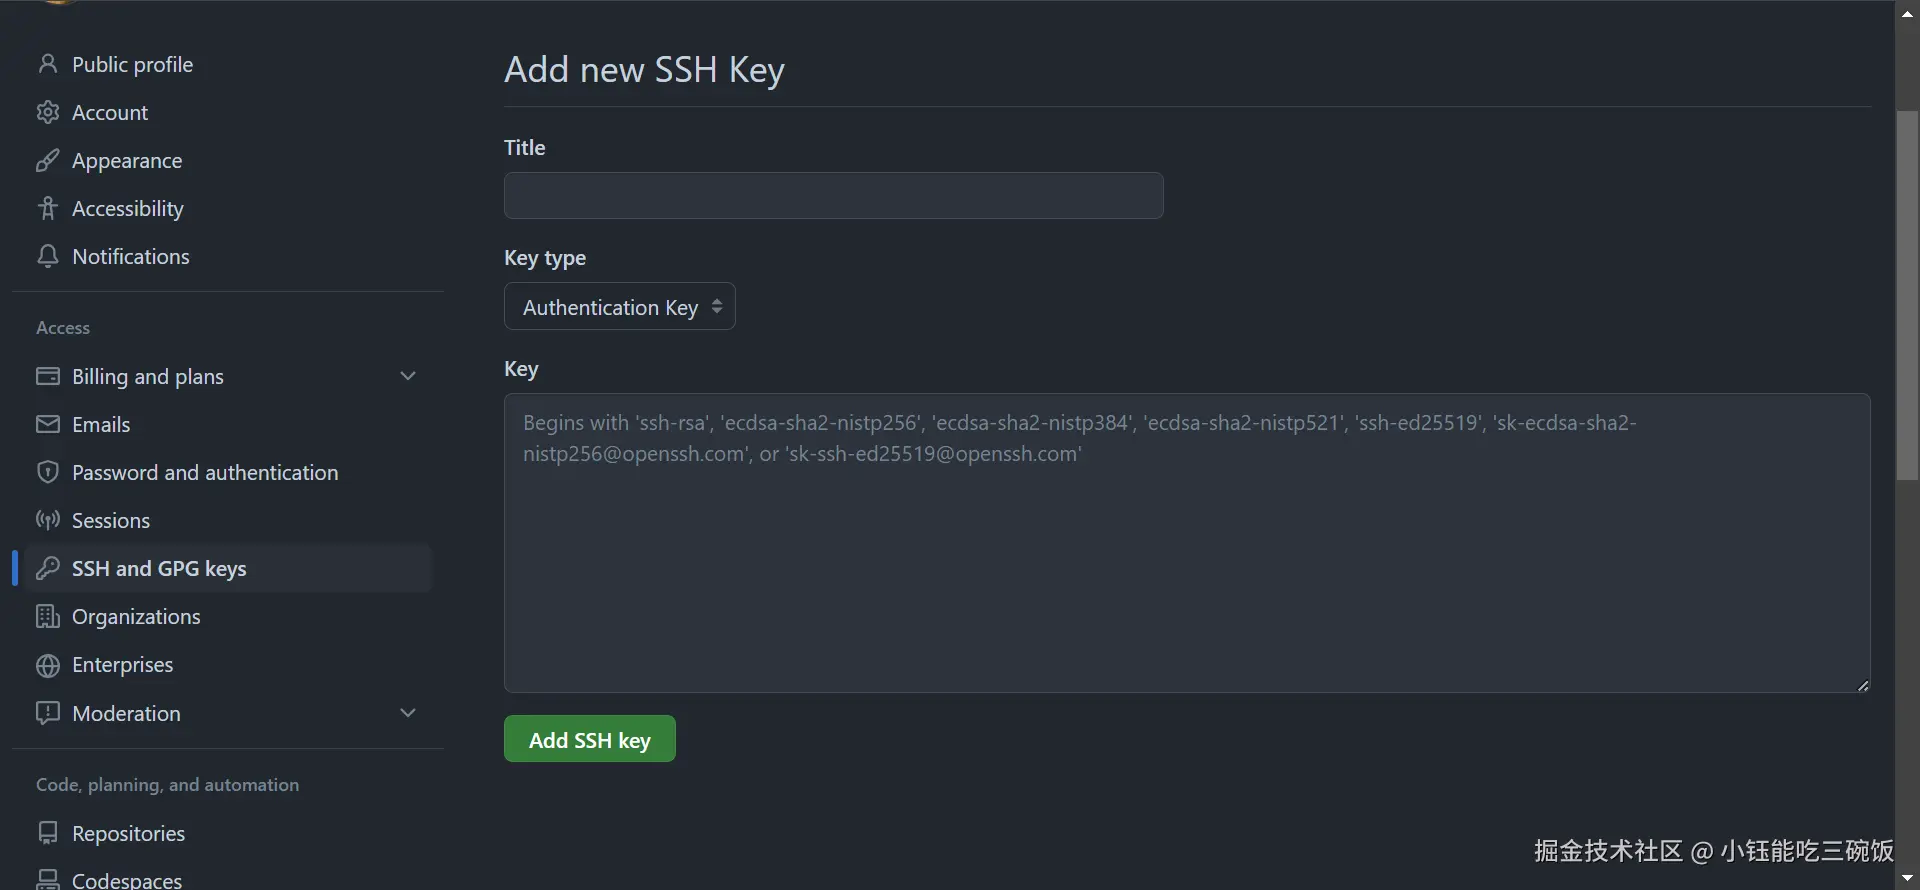
Task: Click the Accessibility figure icon
Action: pos(47,208)
